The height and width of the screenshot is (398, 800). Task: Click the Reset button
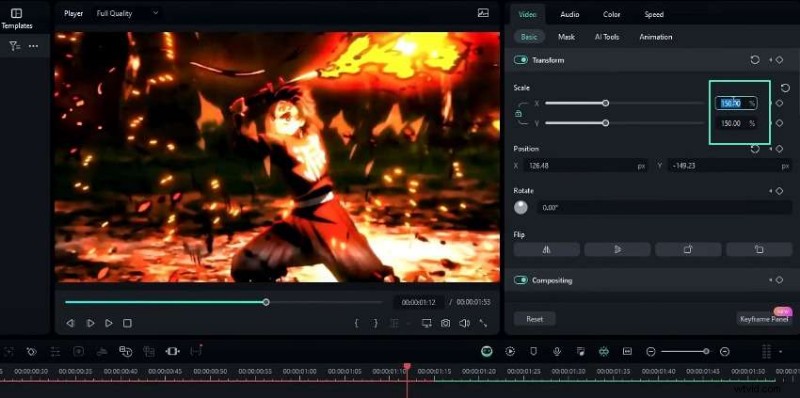pos(535,319)
